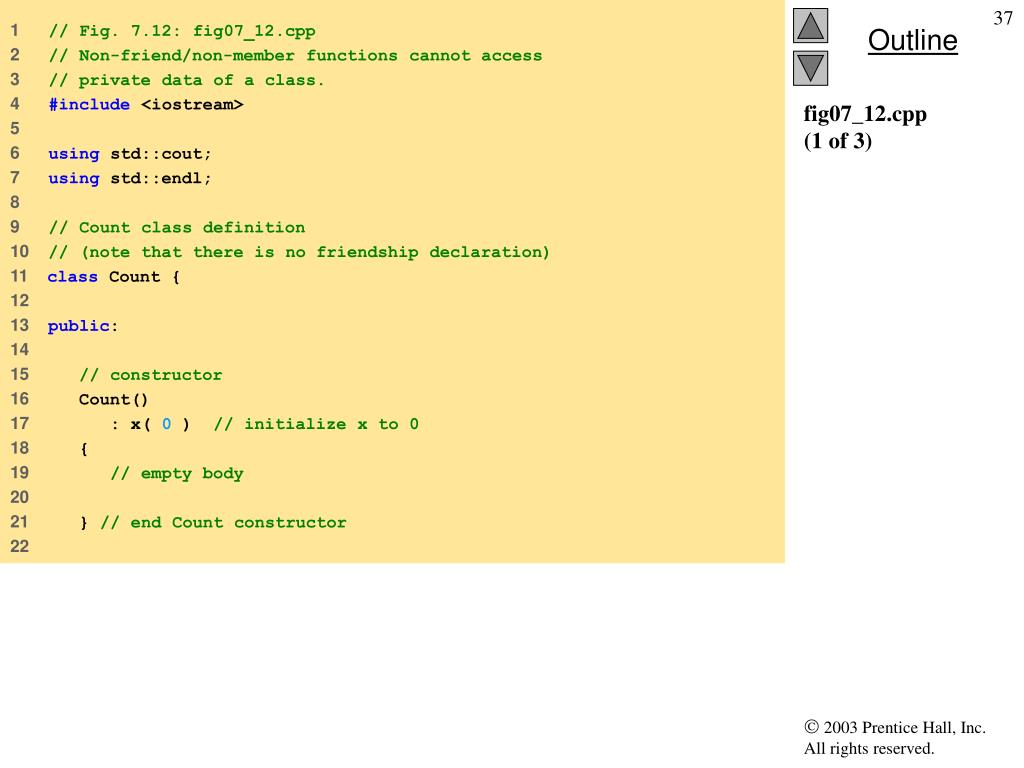Click the 'using std::cout;' line
Image resolution: width=1024 pixels, height=768 pixels.
click(x=129, y=154)
